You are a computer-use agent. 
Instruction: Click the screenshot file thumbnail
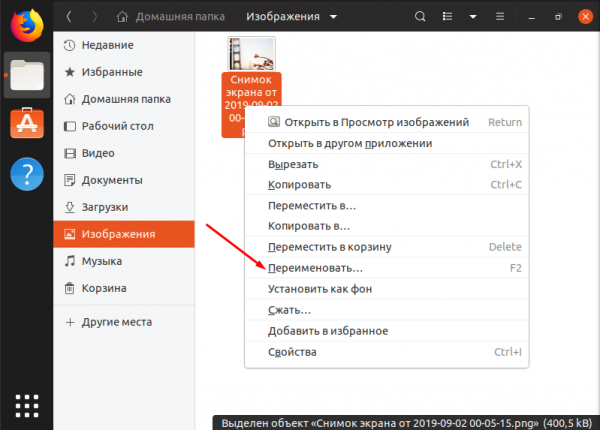[251, 54]
